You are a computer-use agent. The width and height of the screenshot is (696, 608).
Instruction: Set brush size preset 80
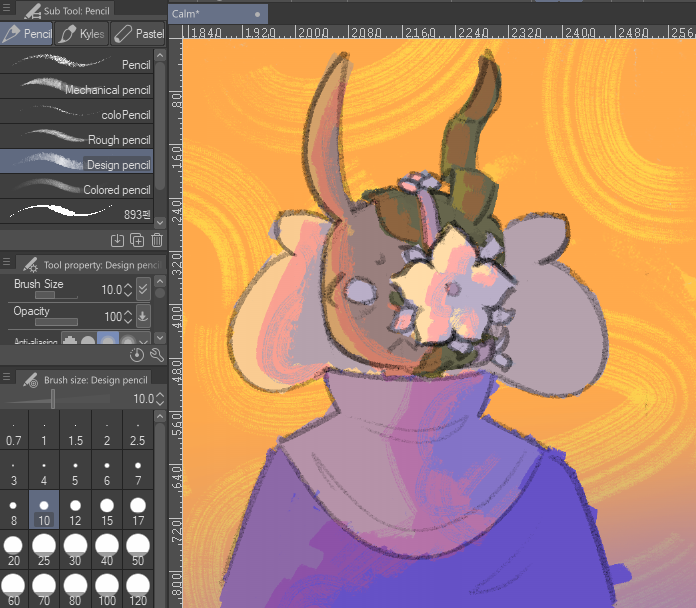[x=75, y=589]
